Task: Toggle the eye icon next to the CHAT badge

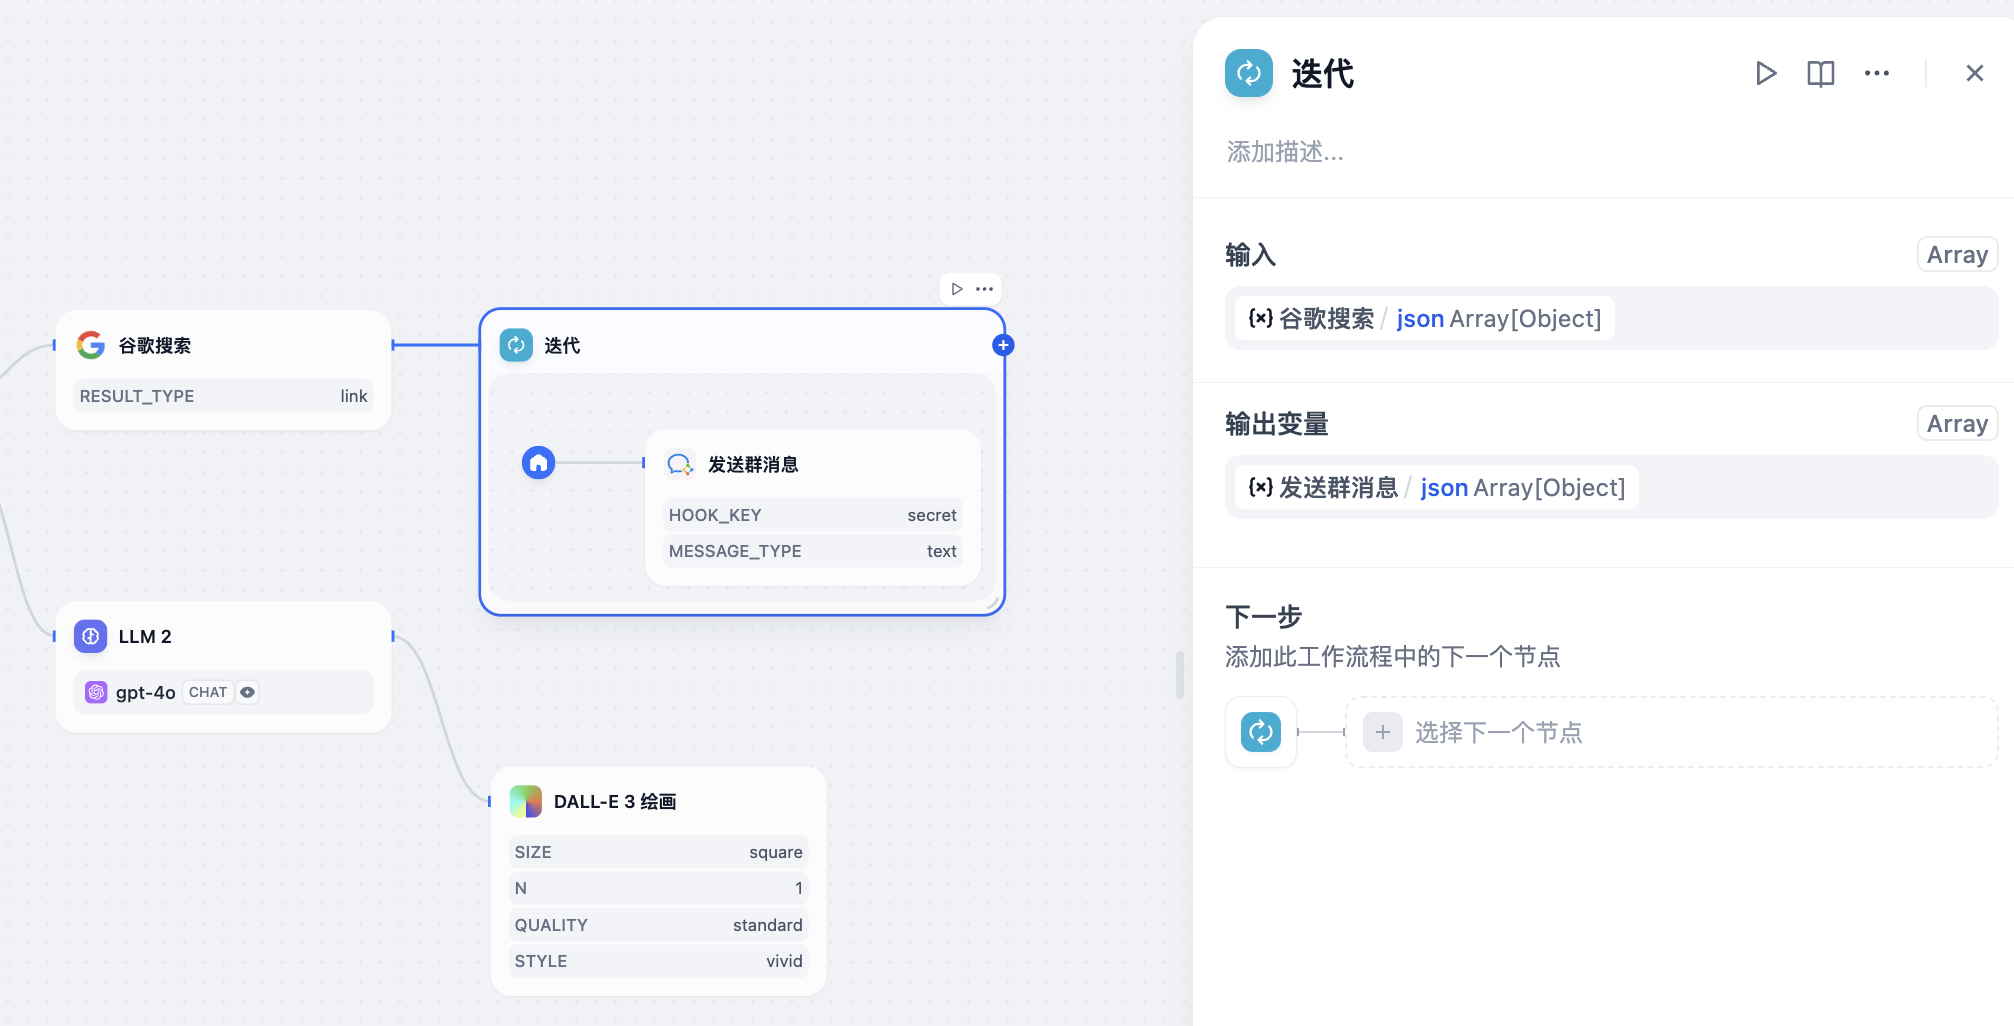Action: 247,691
